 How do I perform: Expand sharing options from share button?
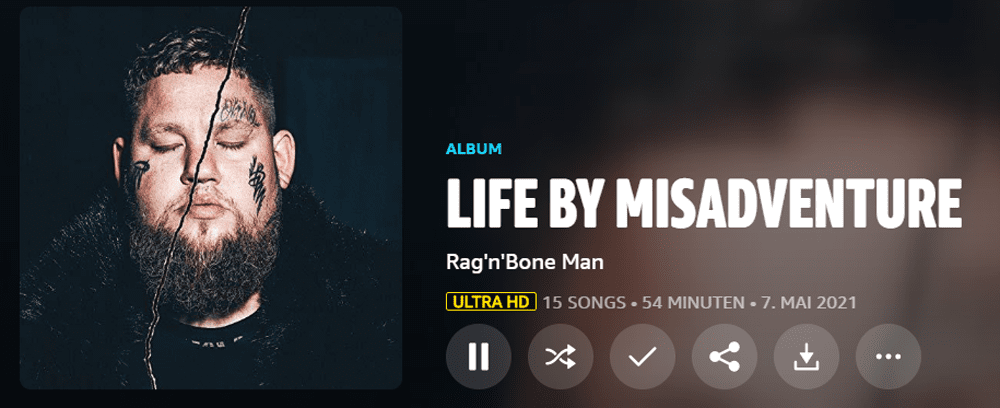point(724,356)
